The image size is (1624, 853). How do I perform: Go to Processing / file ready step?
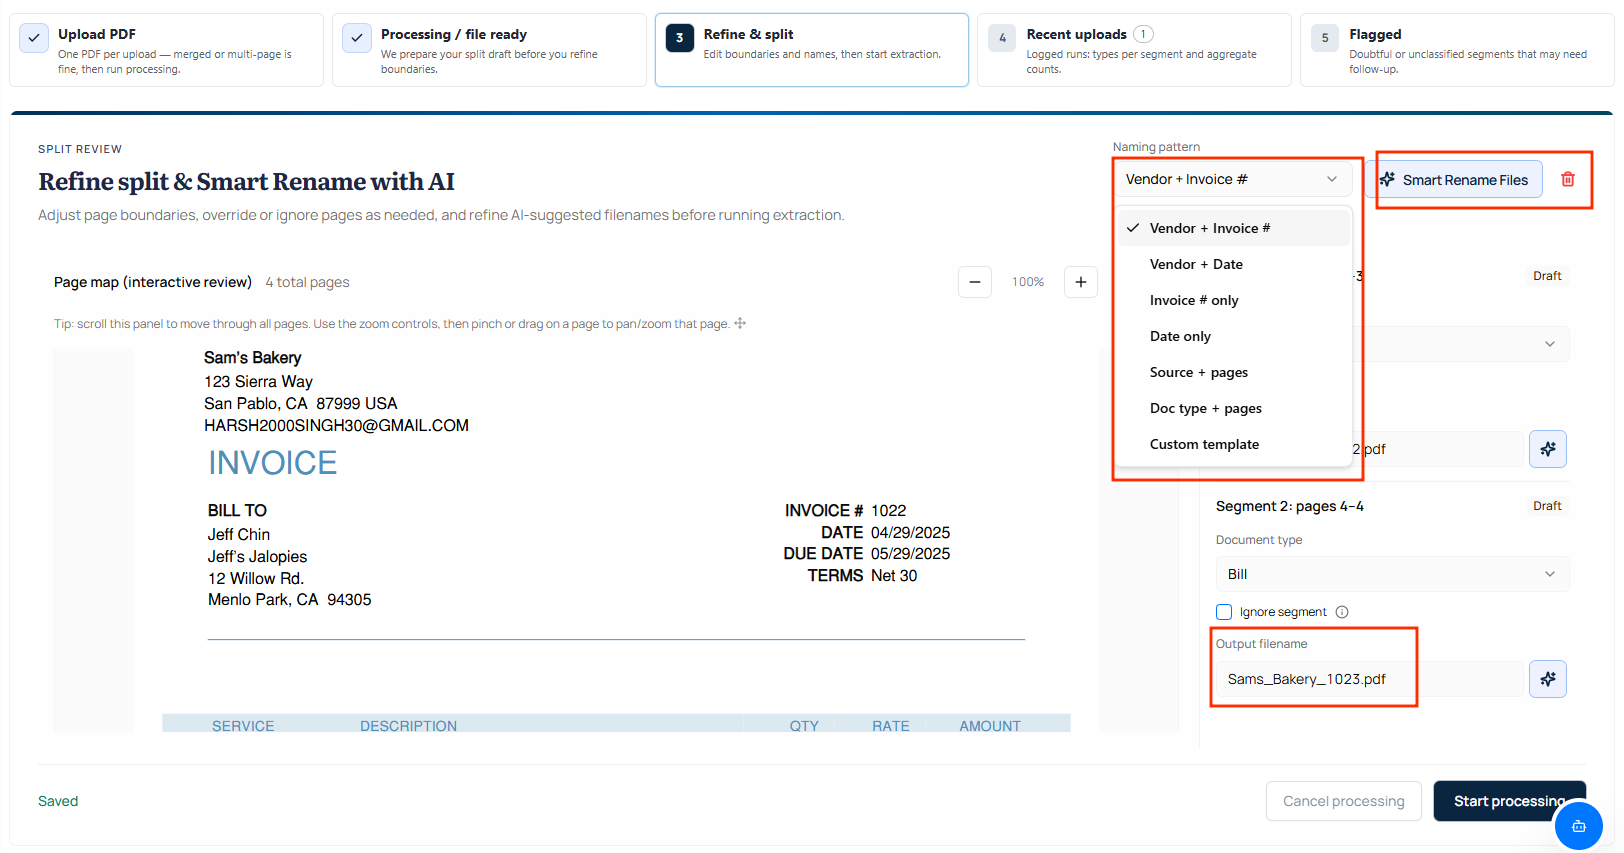(489, 50)
